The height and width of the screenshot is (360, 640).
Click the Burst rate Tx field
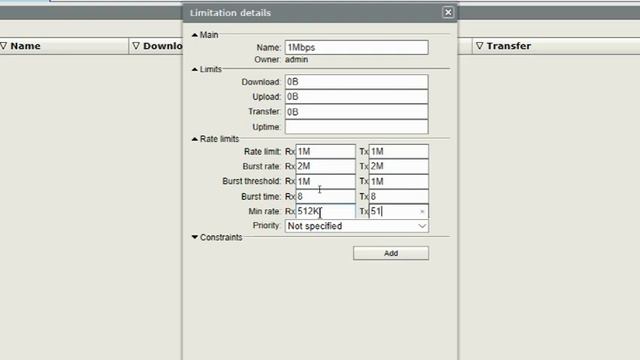[399, 166]
